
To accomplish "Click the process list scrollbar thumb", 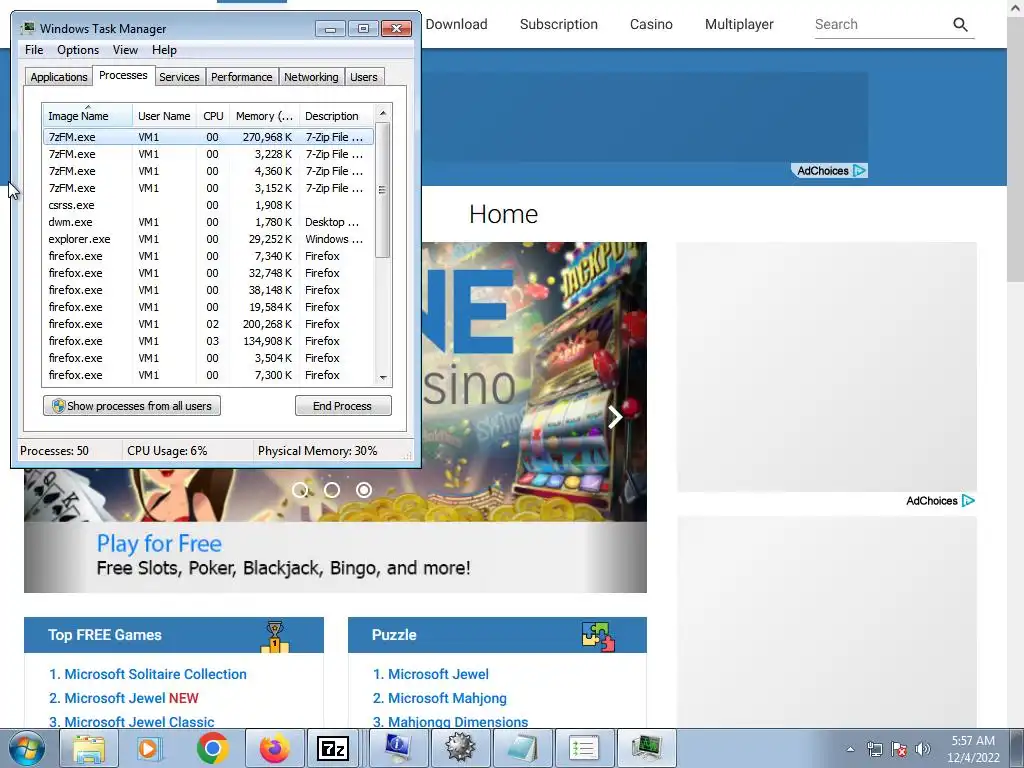I will tap(383, 190).
